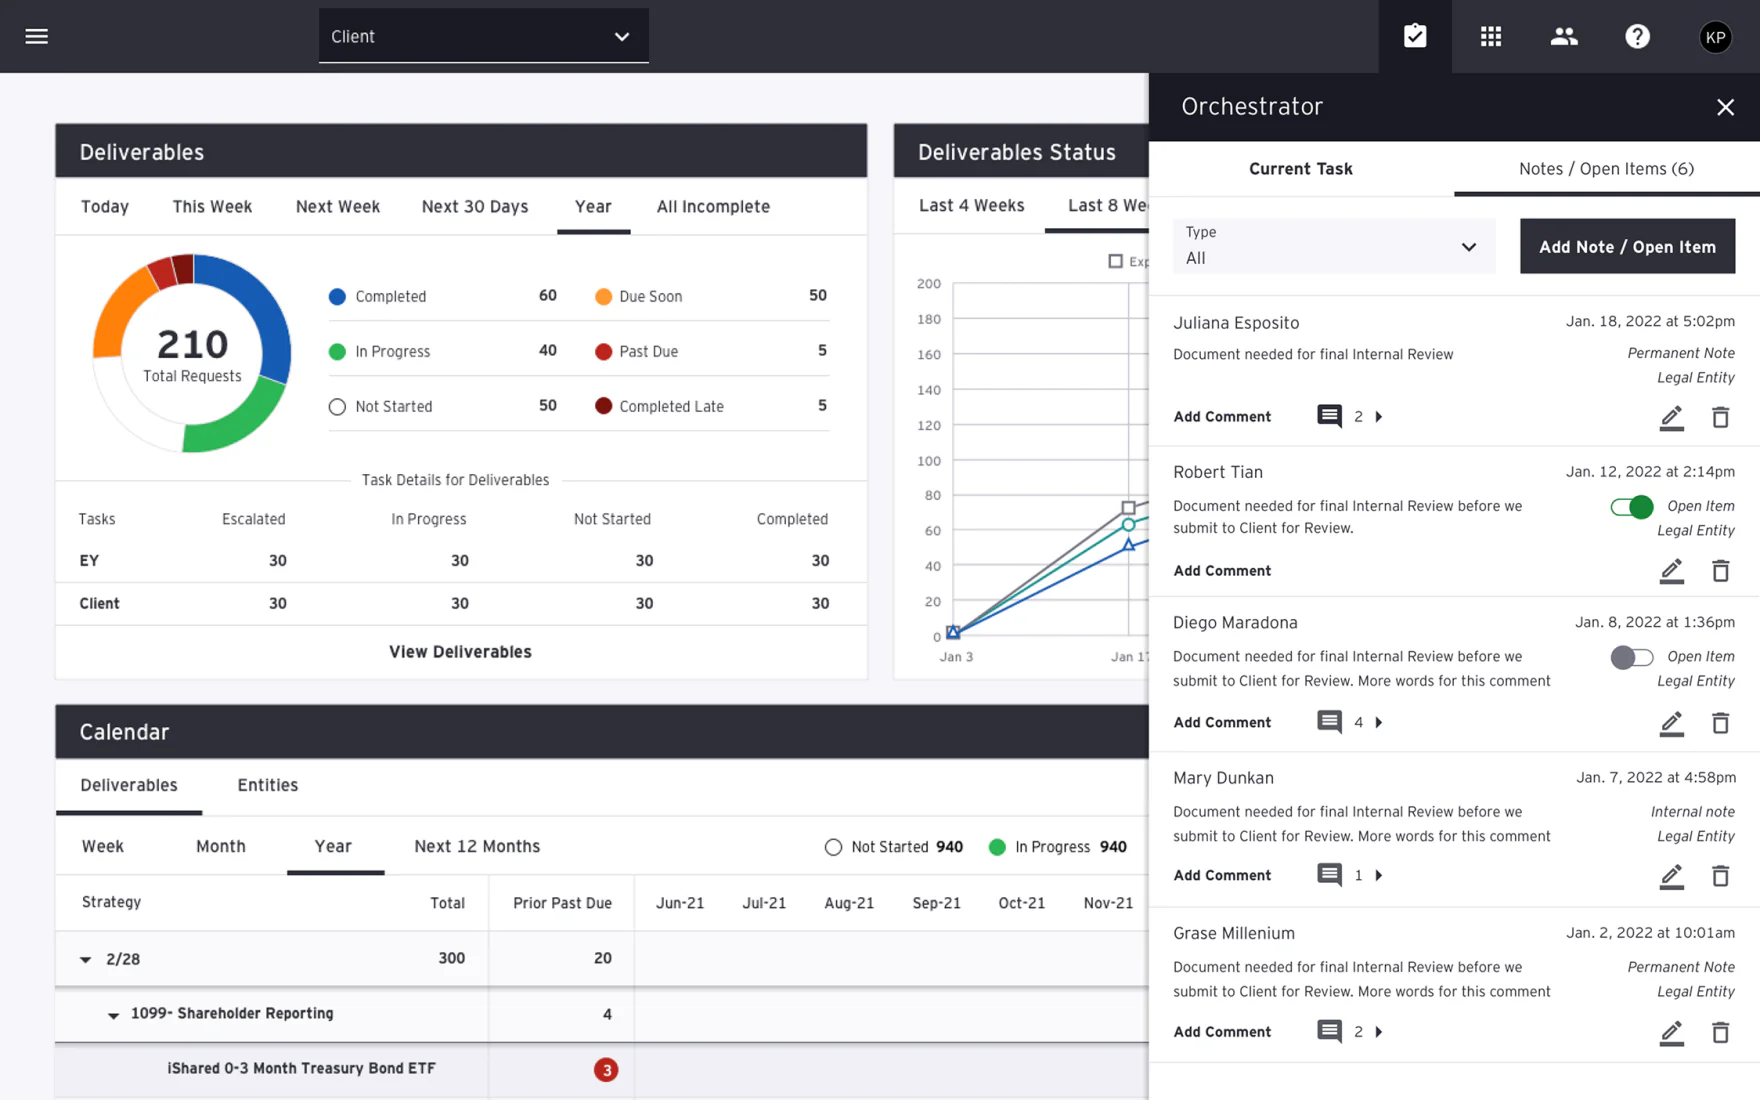Open the help question mark icon
The height and width of the screenshot is (1100, 1760).
1637,36
